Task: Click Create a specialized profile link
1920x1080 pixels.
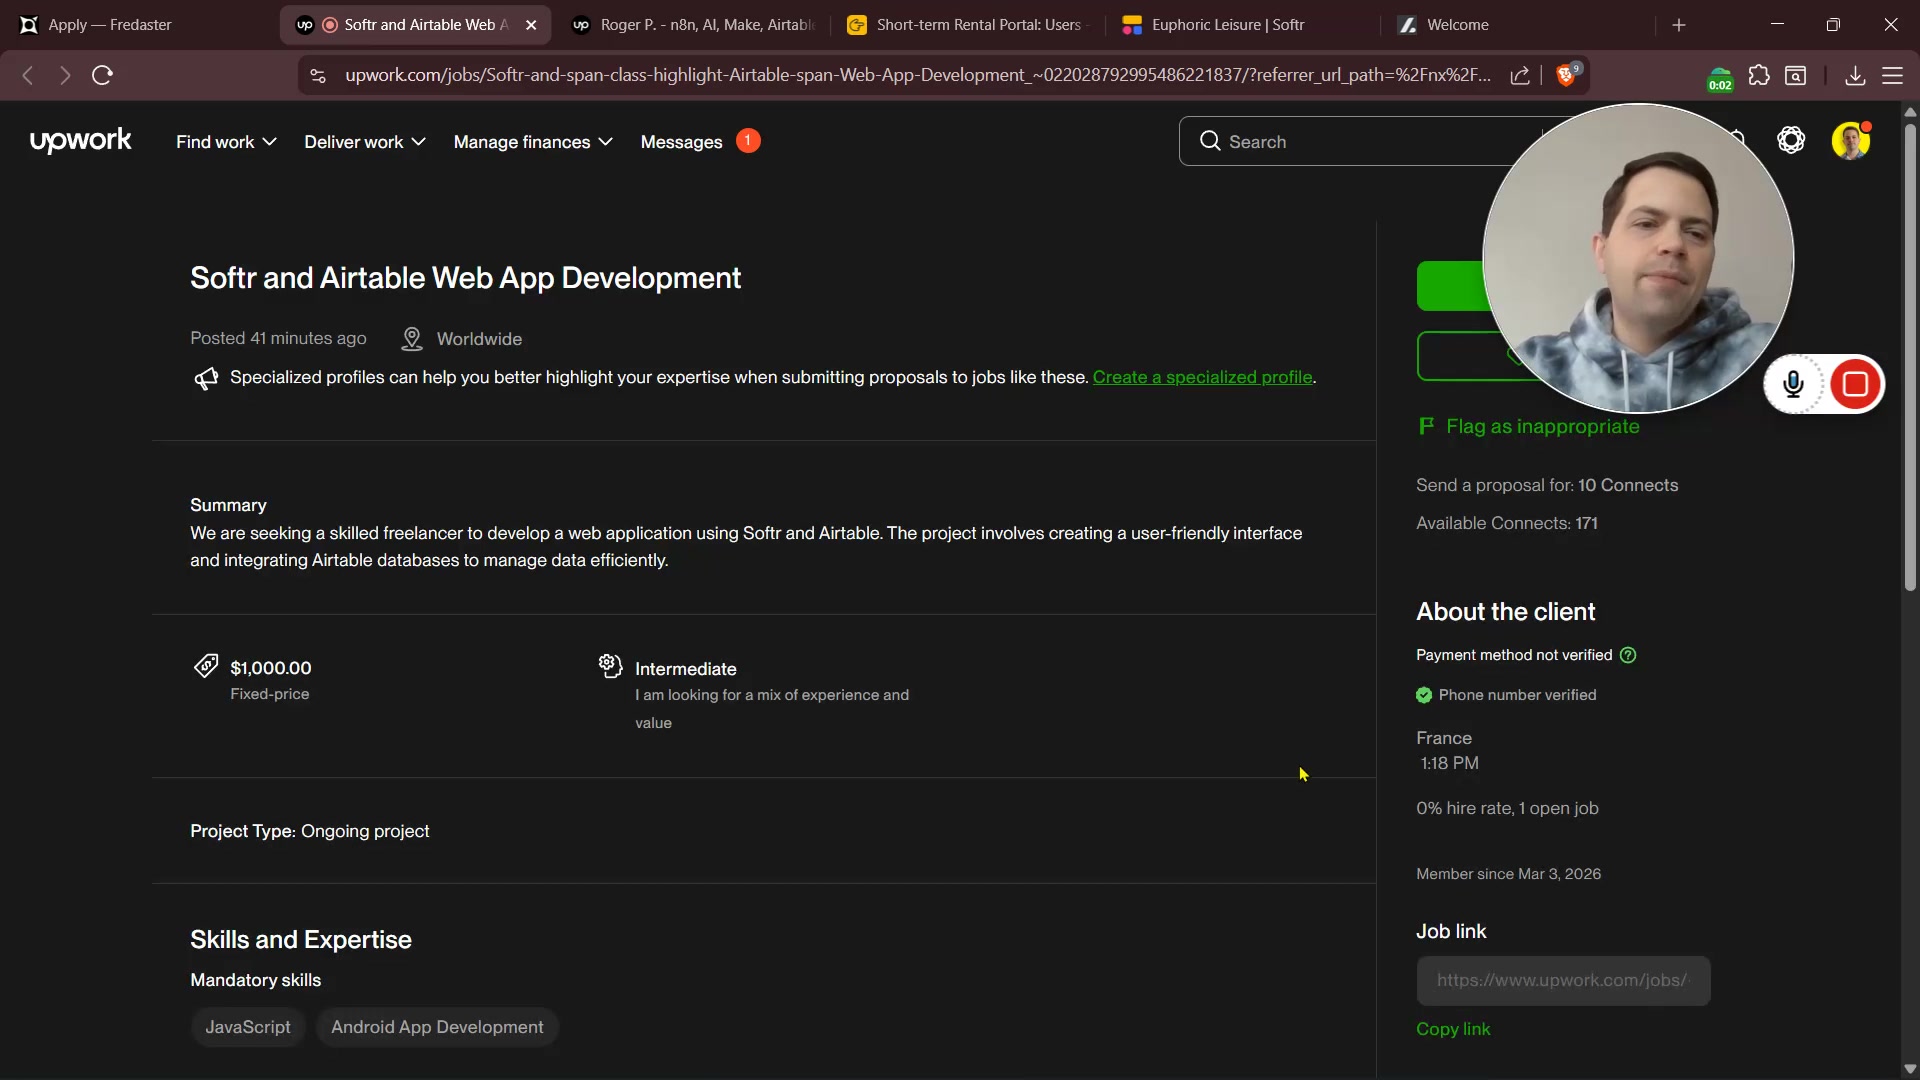Action: (1202, 377)
